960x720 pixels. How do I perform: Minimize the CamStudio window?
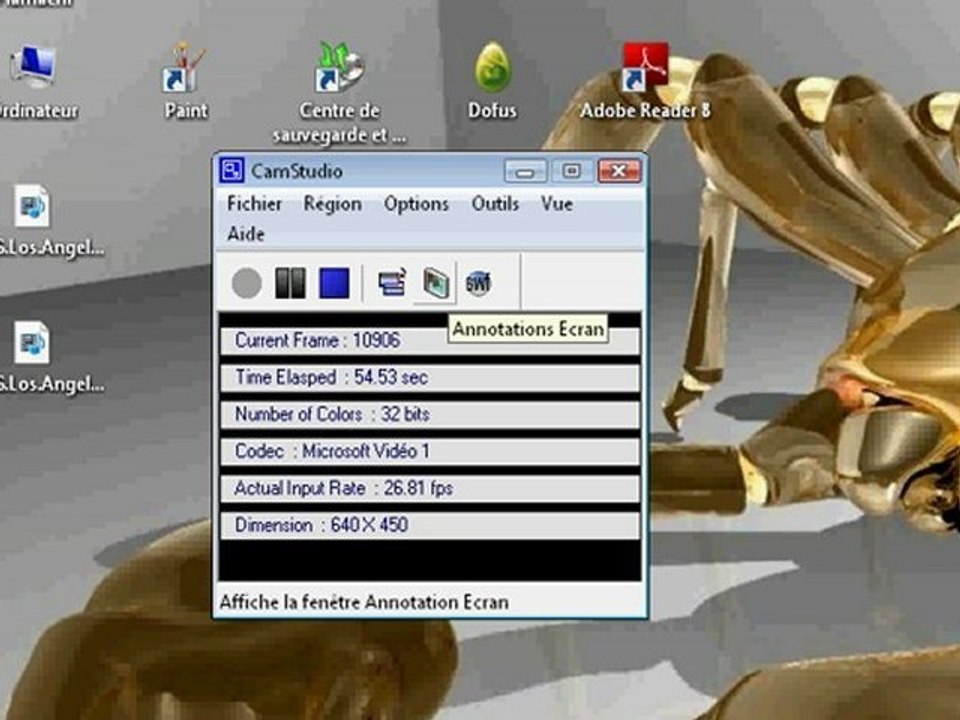(x=525, y=171)
